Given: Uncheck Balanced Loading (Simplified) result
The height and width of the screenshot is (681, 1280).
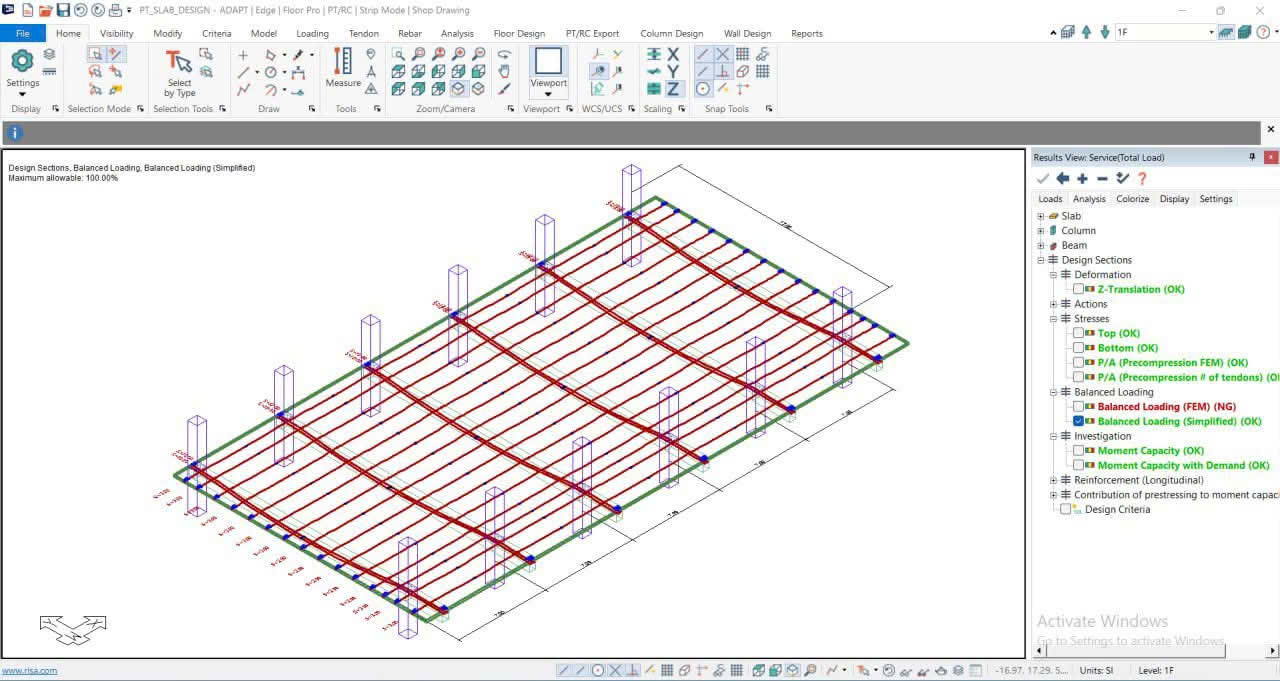Looking at the screenshot, I should point(1078,421).
